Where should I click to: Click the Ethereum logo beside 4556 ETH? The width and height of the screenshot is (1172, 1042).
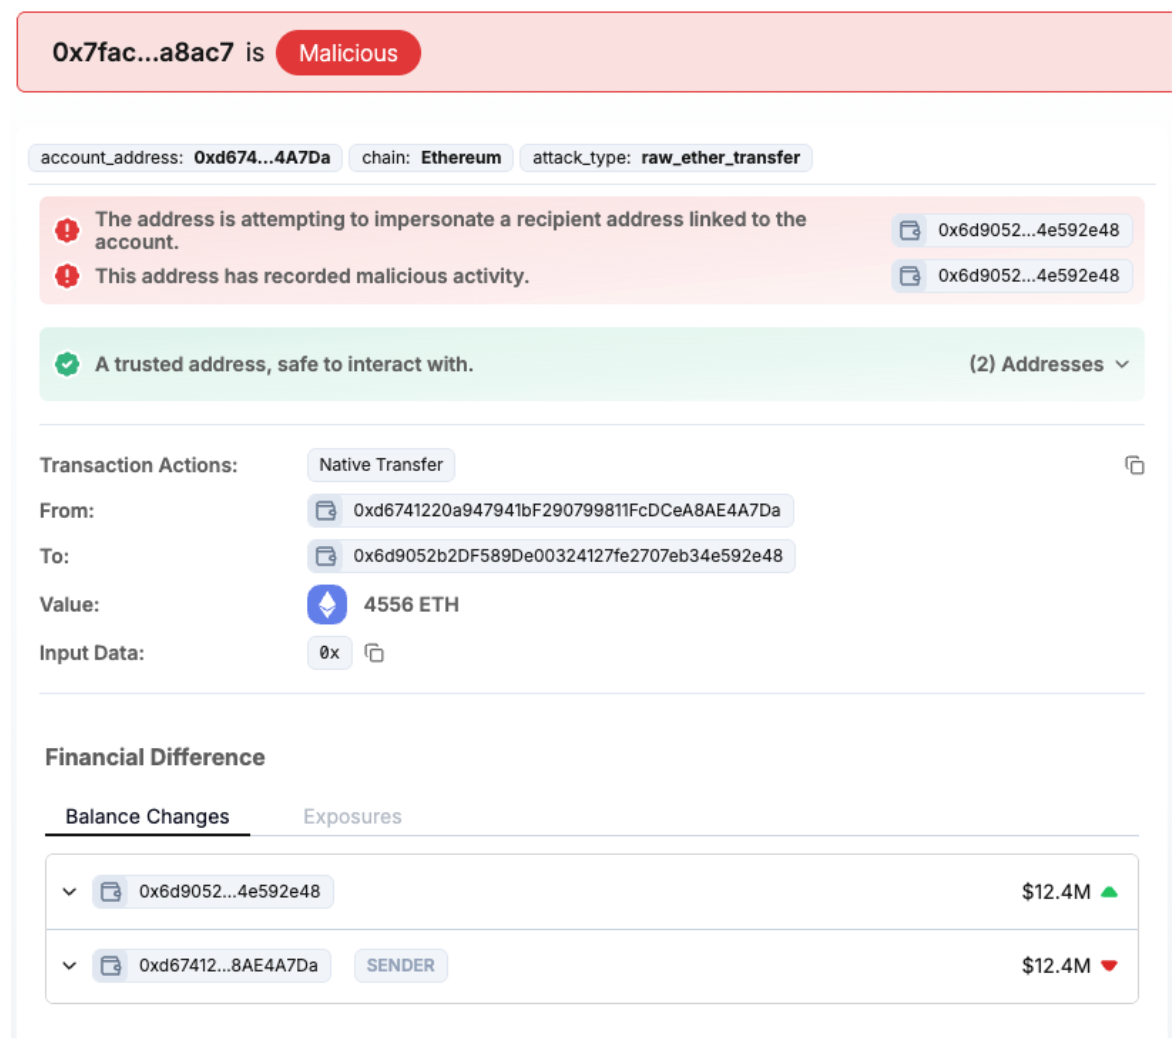(x=327, y=605)
